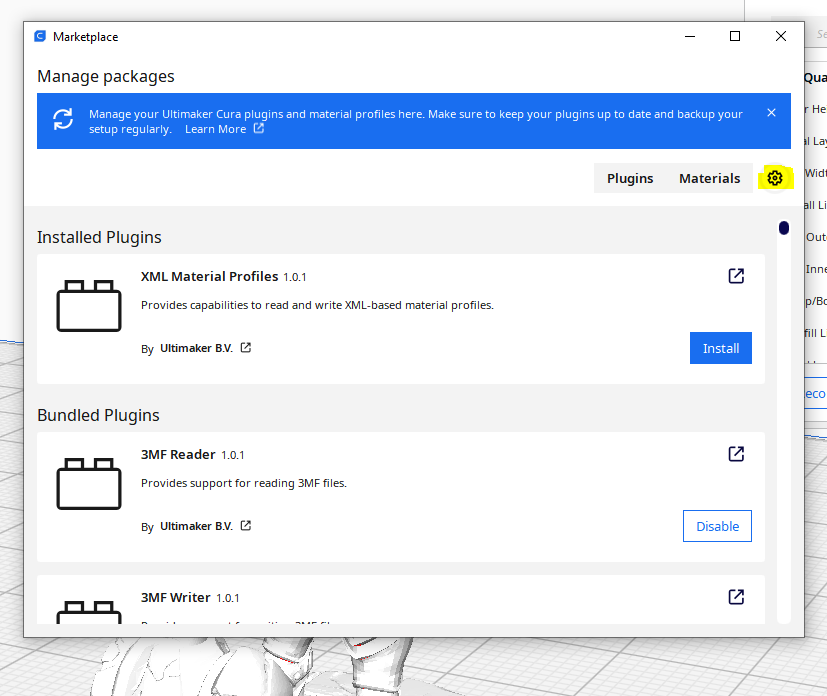Click author external icon in 3MF Reader card

(x=246, y=526)
